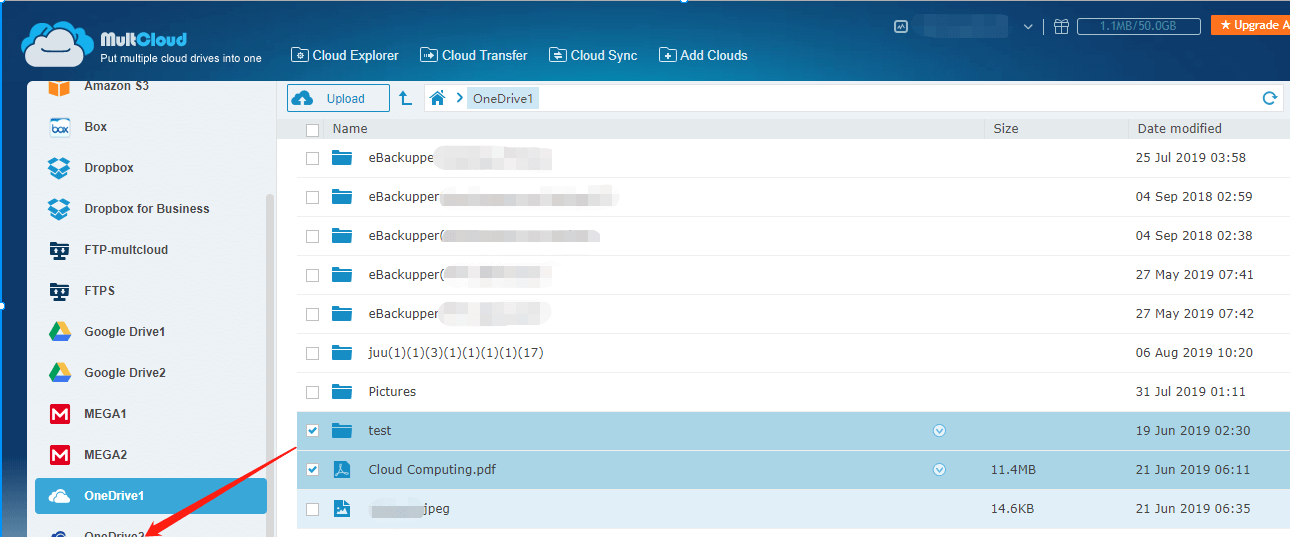
Task: Expand options arrow for test folder
Action: [939, 431]
